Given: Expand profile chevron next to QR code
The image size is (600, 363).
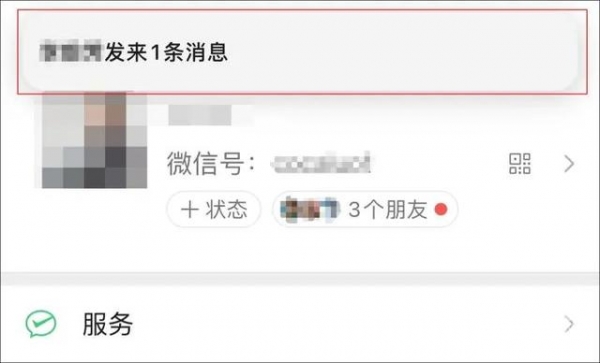Looking at the screenshot, I should point(569,164).
